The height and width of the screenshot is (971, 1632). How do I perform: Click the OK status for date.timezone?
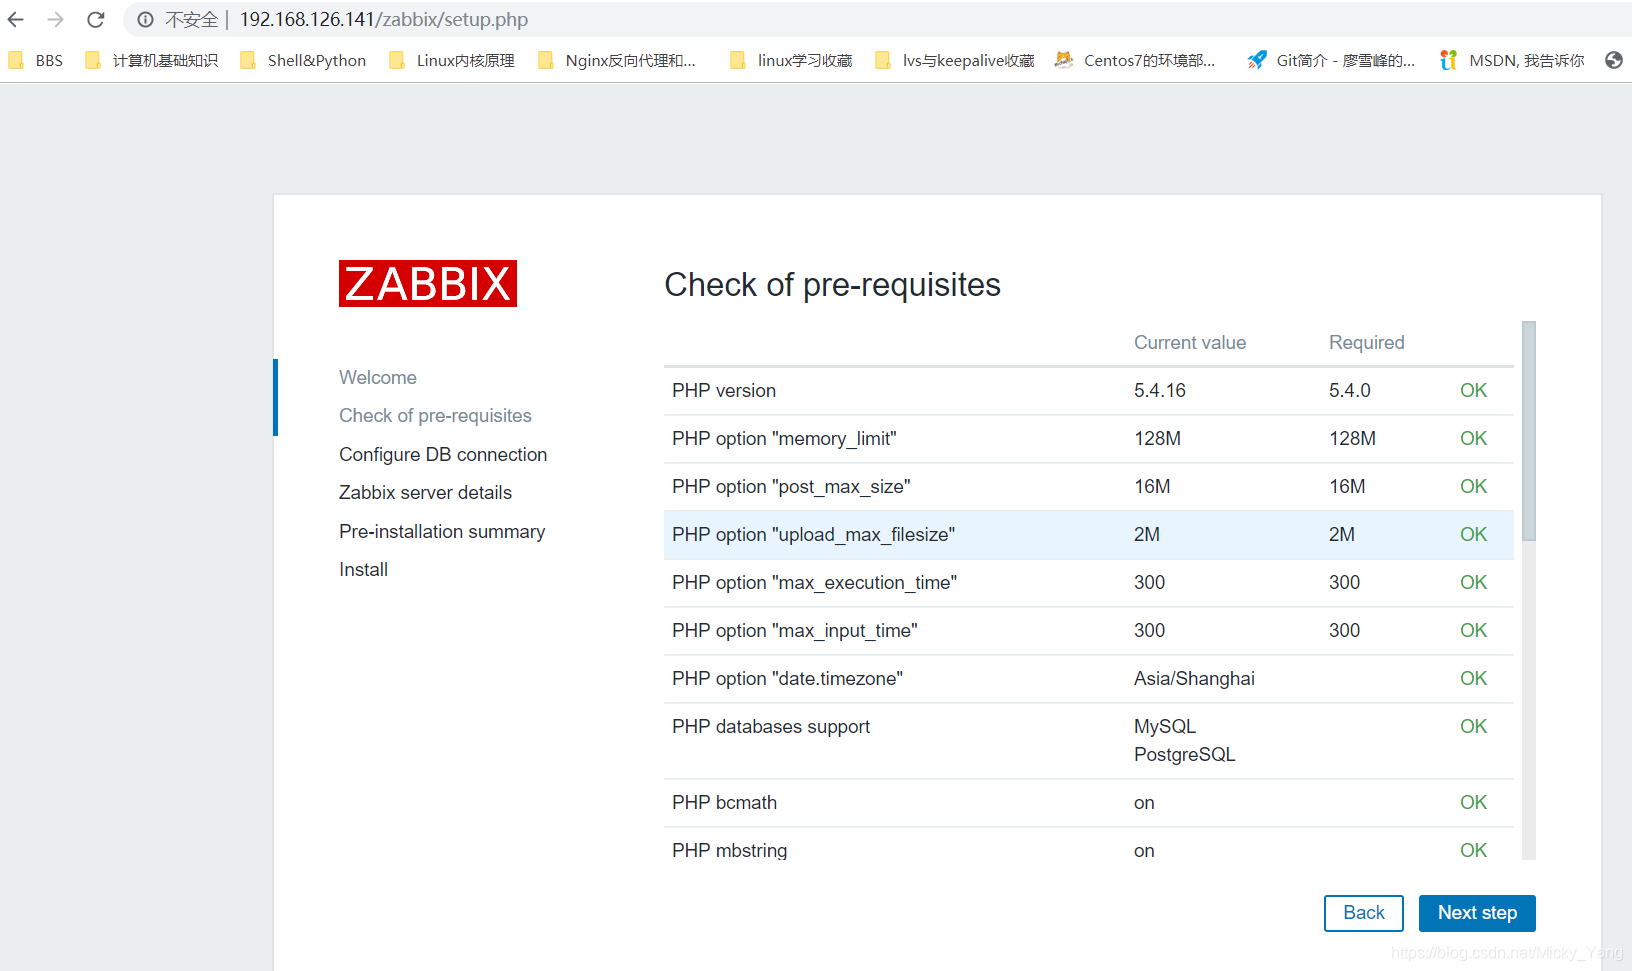1473,679
